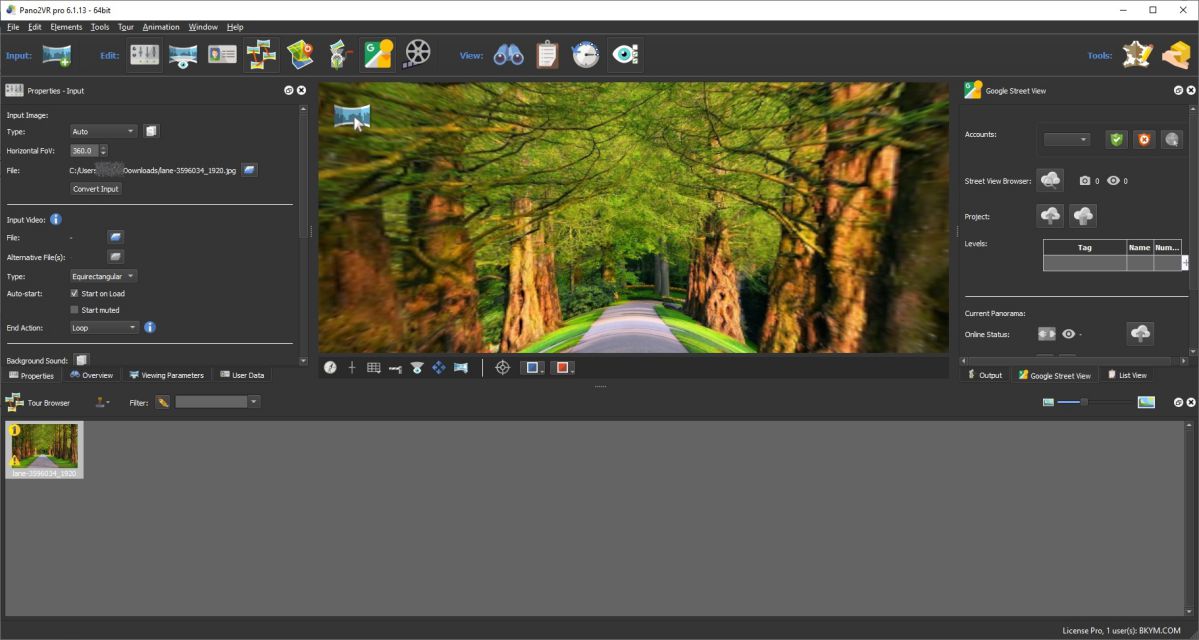Image resolution: width=1199 pixels, height=640 pixels.
Task: Click the User Data ID card icon
Action: (x=222, y=55)
